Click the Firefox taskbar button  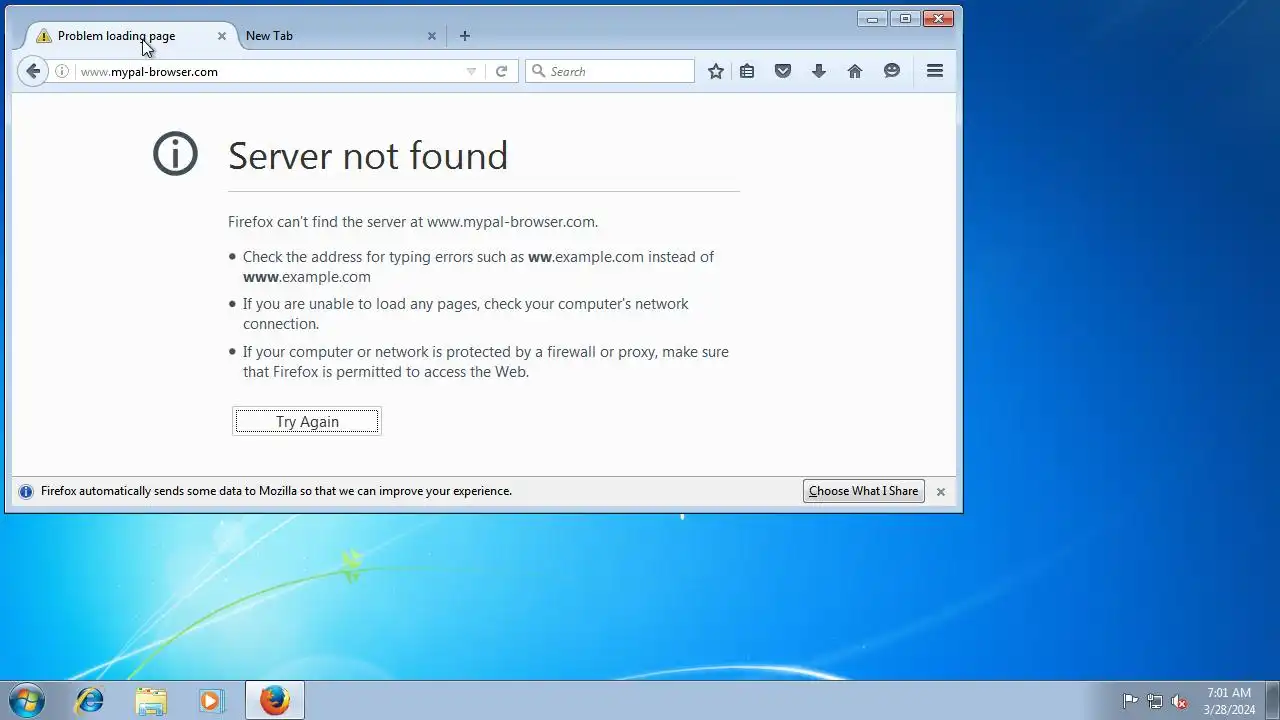coord(275,700)
